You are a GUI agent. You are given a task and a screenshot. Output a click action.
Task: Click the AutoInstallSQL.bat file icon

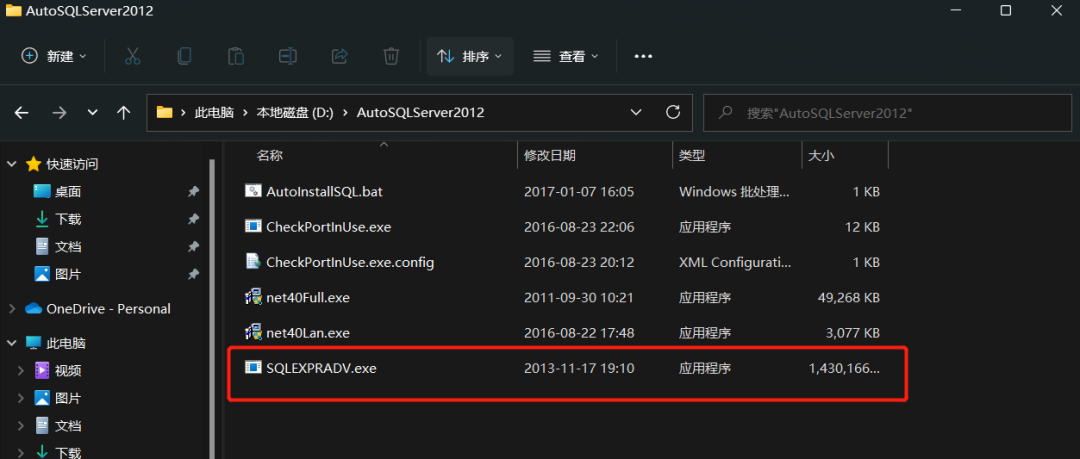253,191
